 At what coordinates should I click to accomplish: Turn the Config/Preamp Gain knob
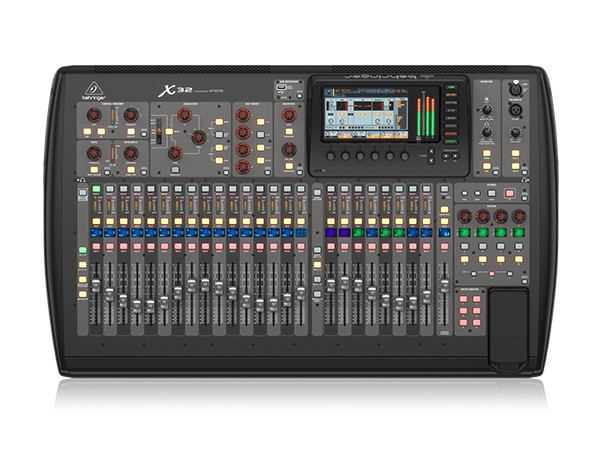94,114
